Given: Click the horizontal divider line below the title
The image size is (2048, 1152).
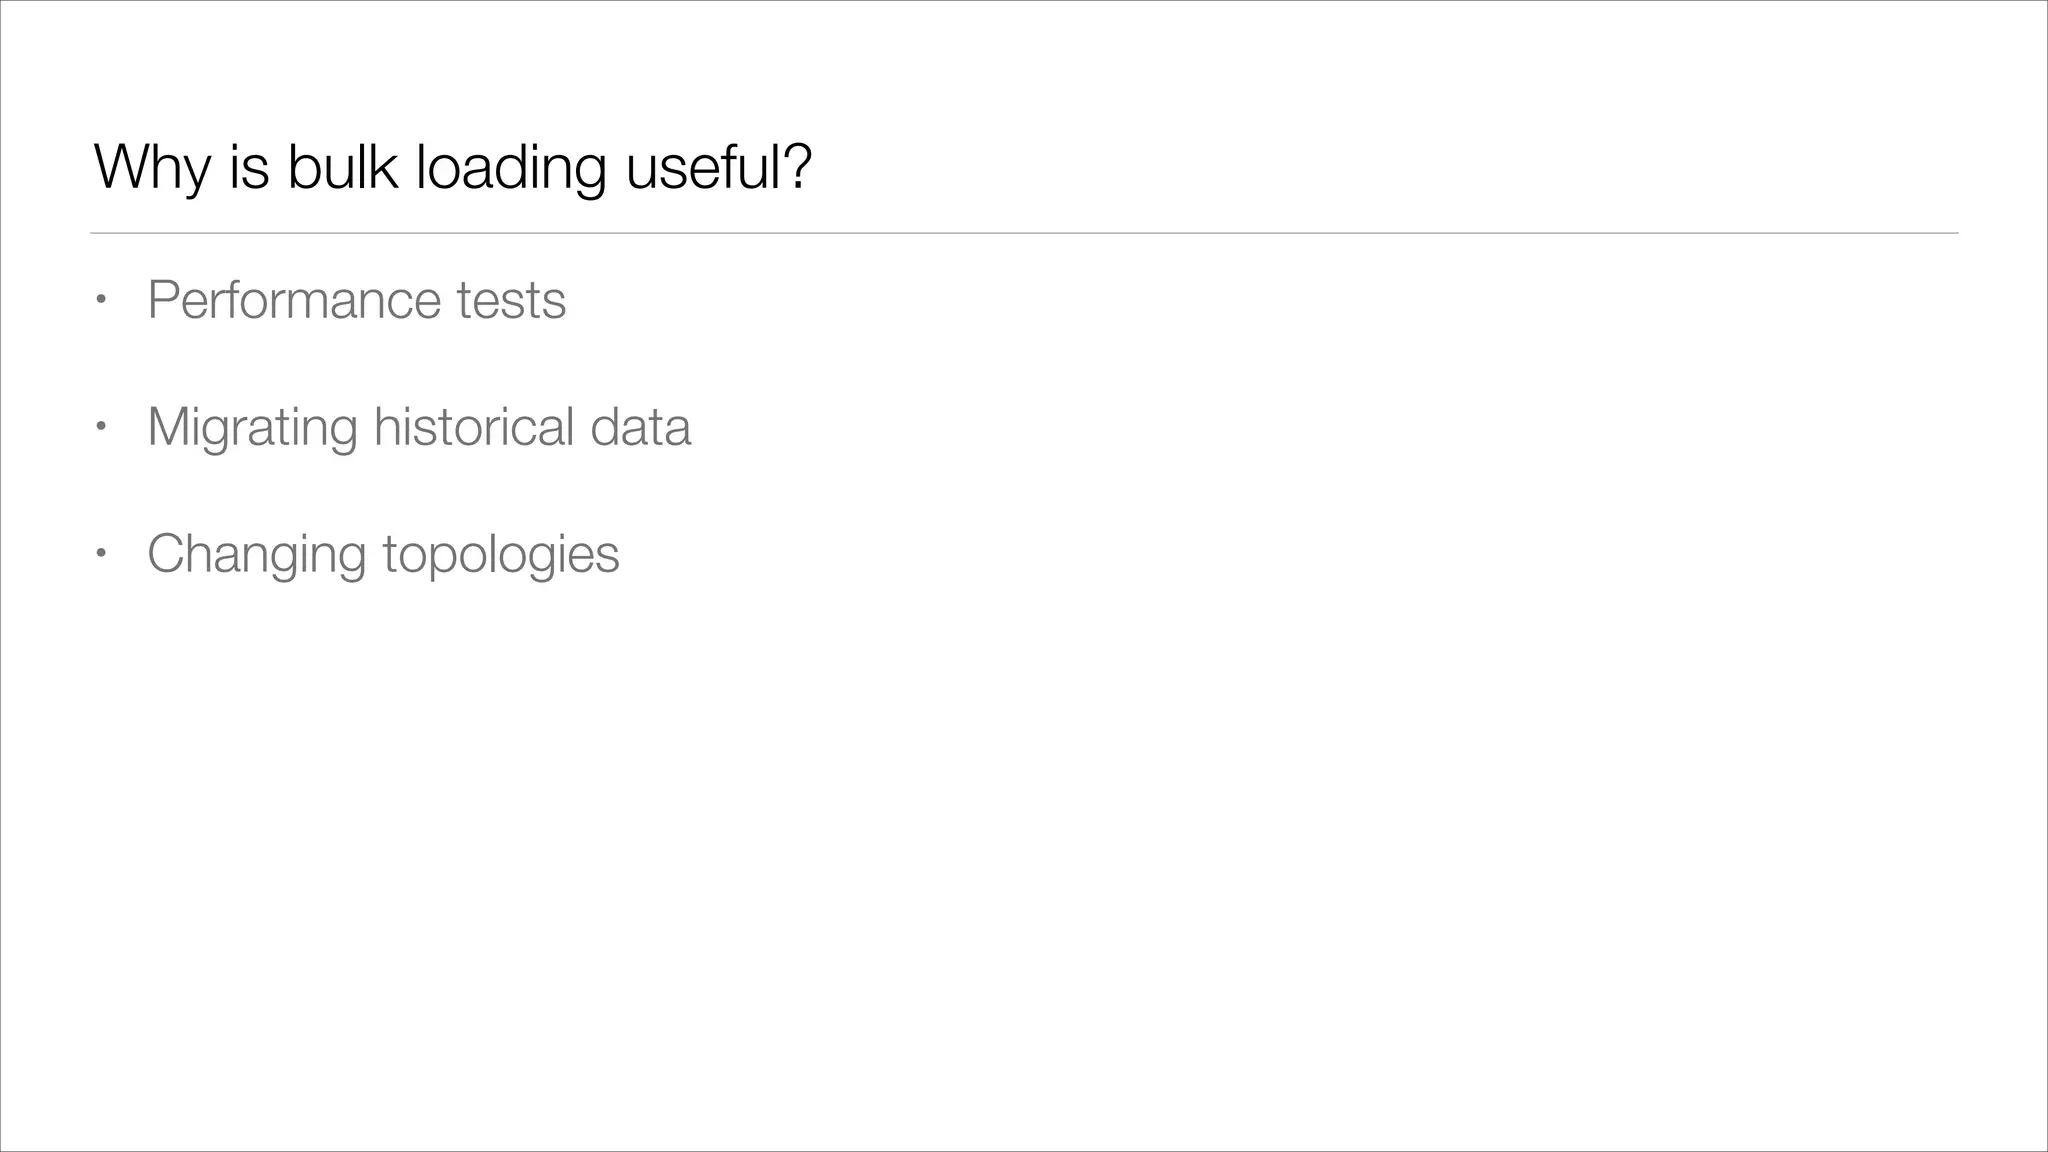Looking at the screenshot, I should pyautogui.click(x=1024, y=233).
